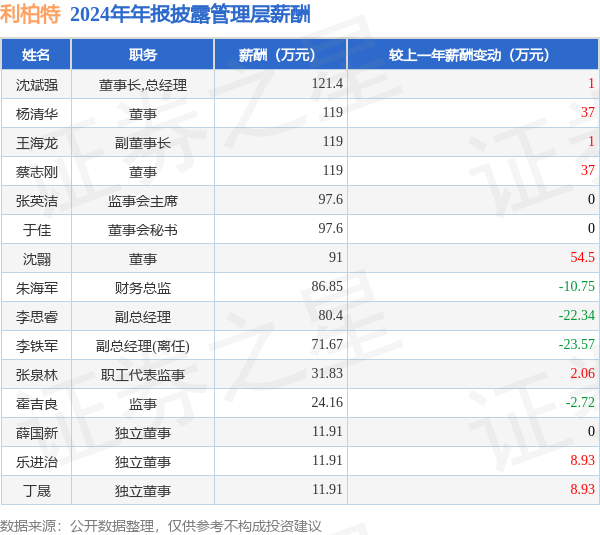The width and height of the screenshot is (600, 535).
Task: Click the change value -23.57
Action: pyautogui.click(x=577, y=344)
